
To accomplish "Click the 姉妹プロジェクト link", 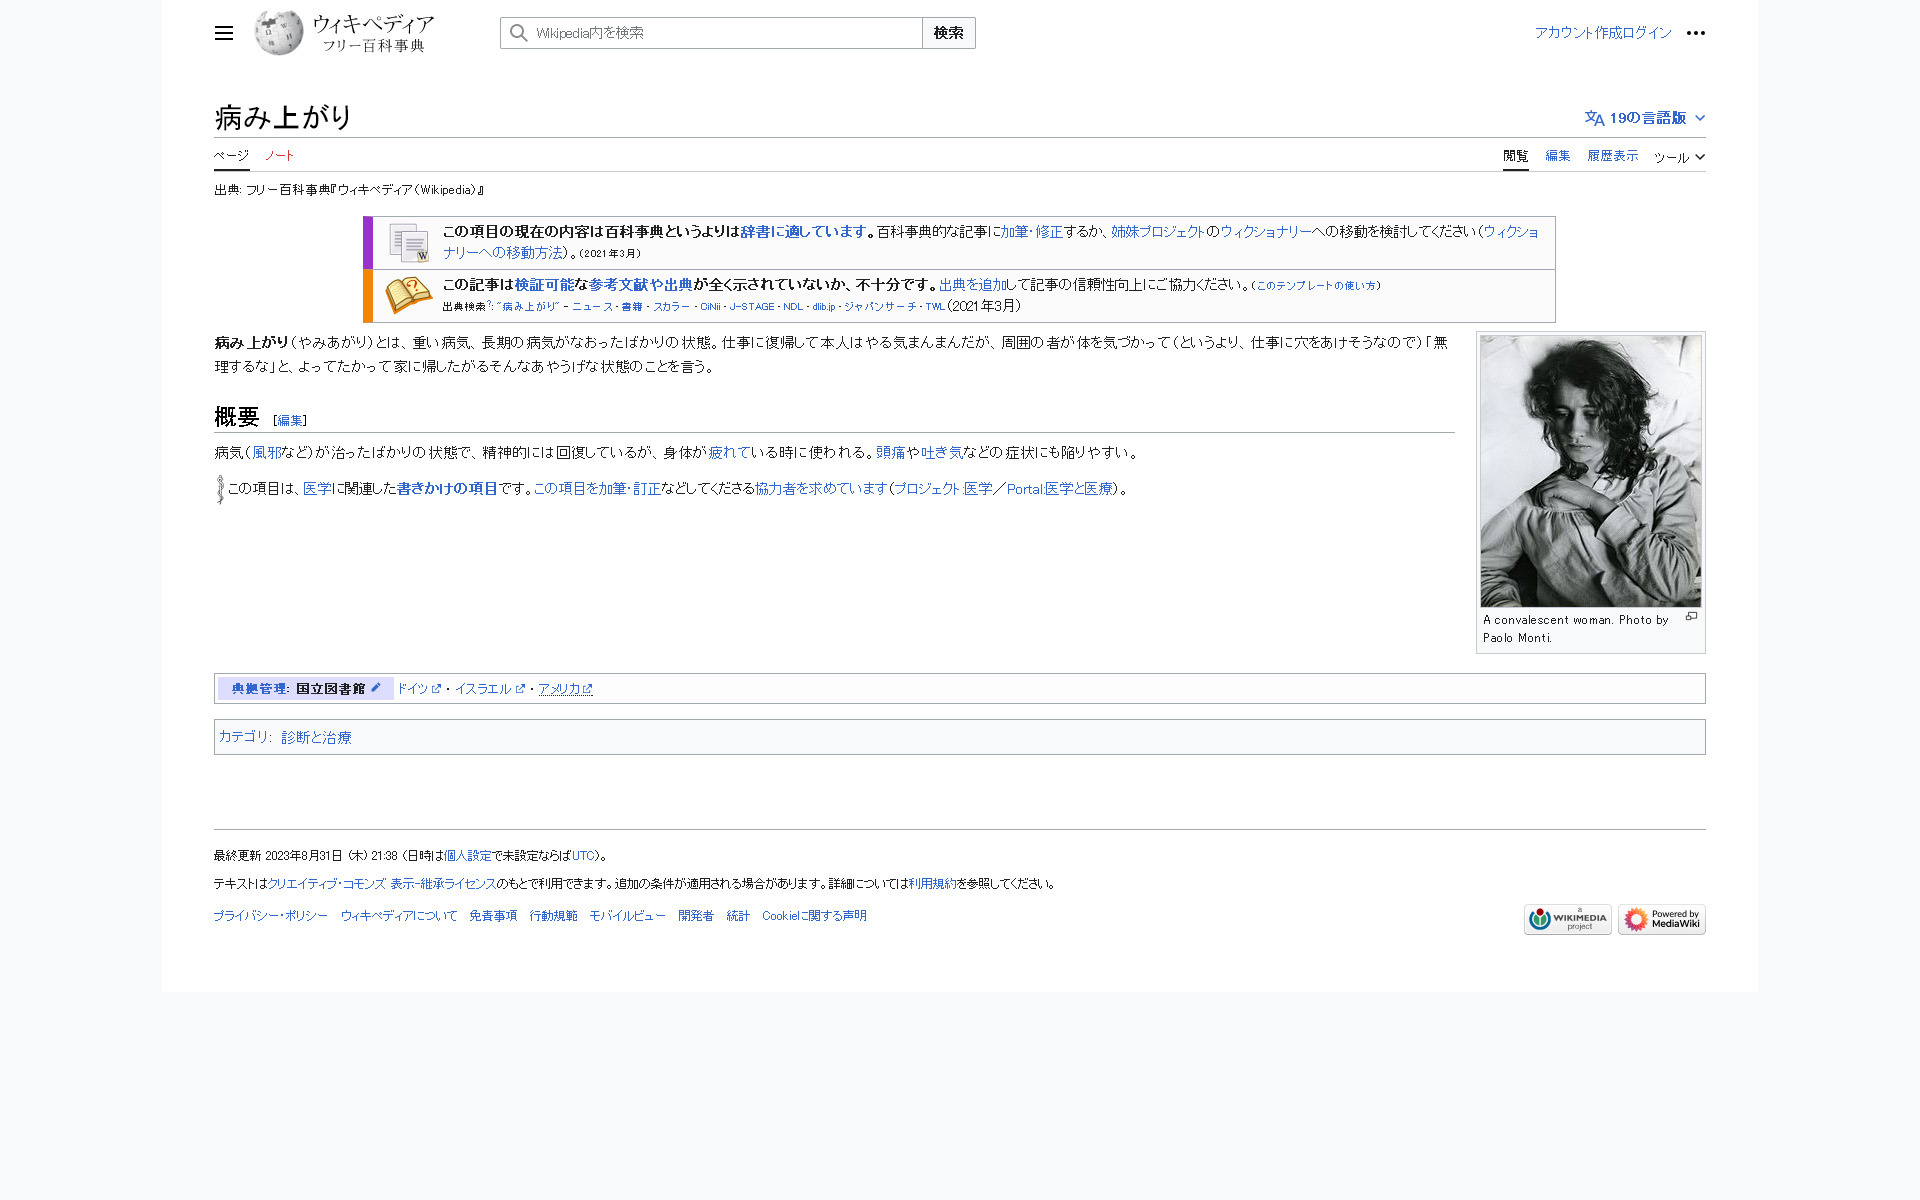I will [x=1157, y=232].
